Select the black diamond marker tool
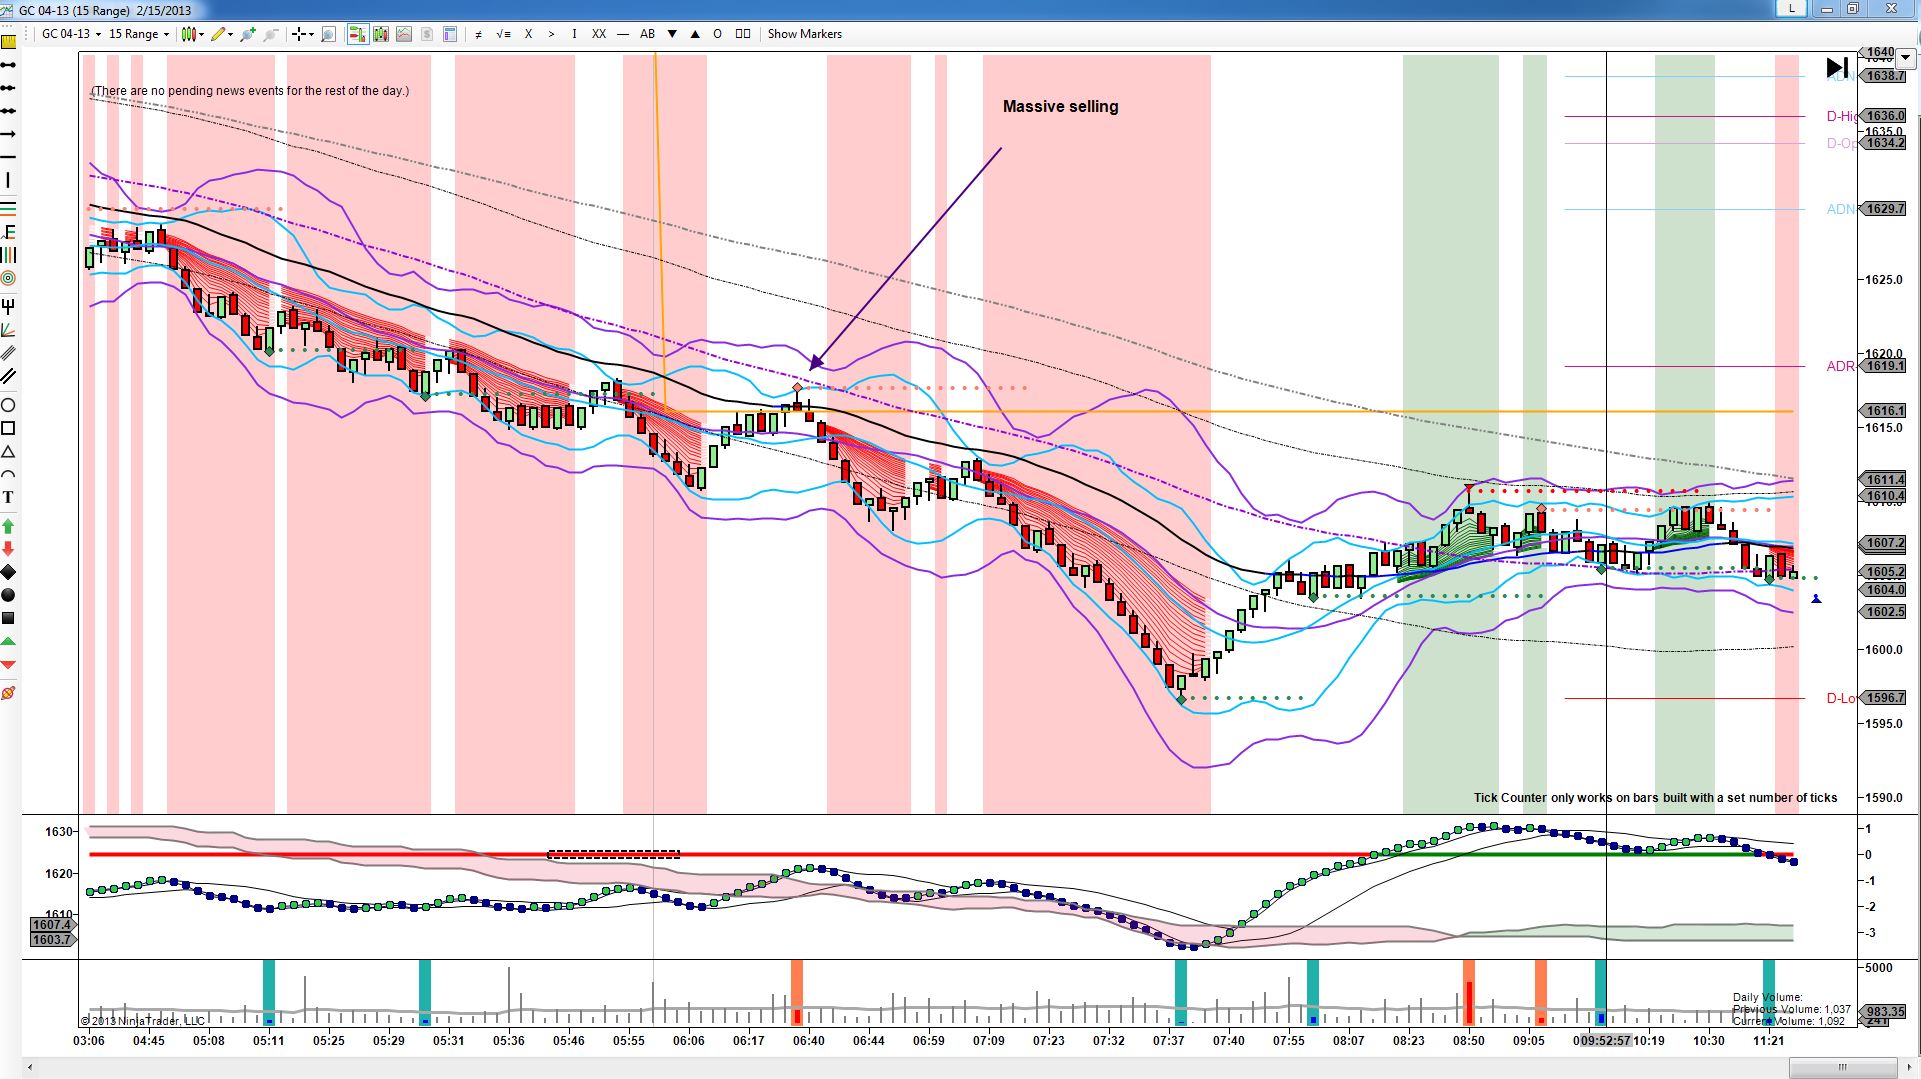The image size is (1921, 1079). tap(9, 572)
